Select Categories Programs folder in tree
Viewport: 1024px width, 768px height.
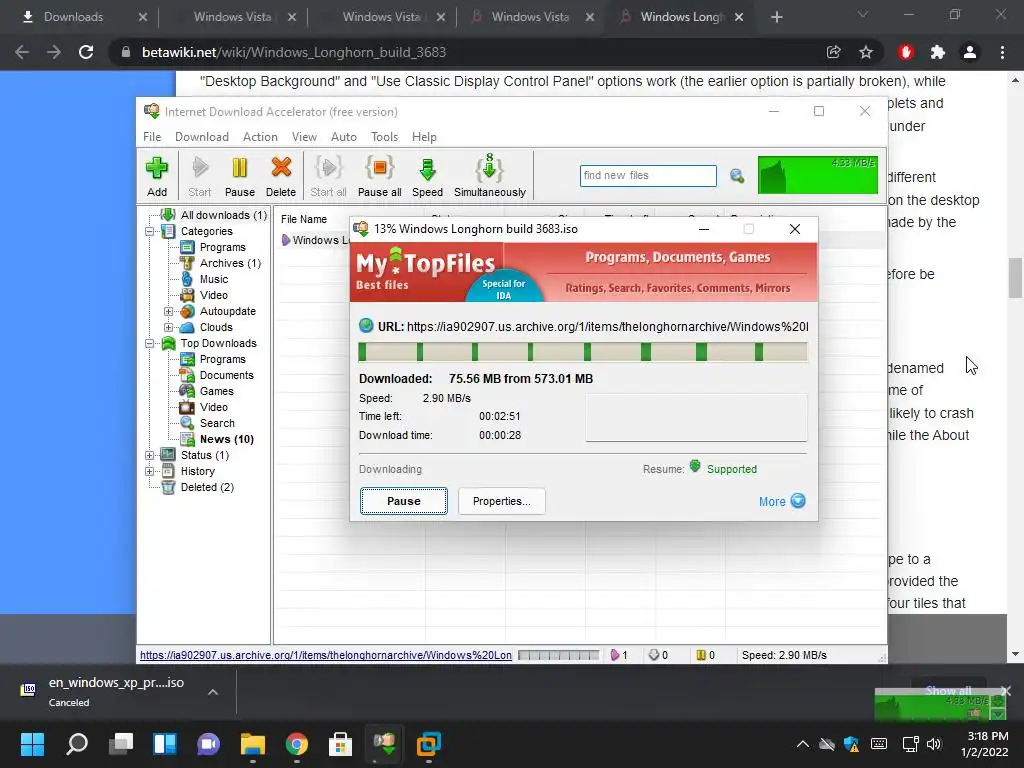223,247
